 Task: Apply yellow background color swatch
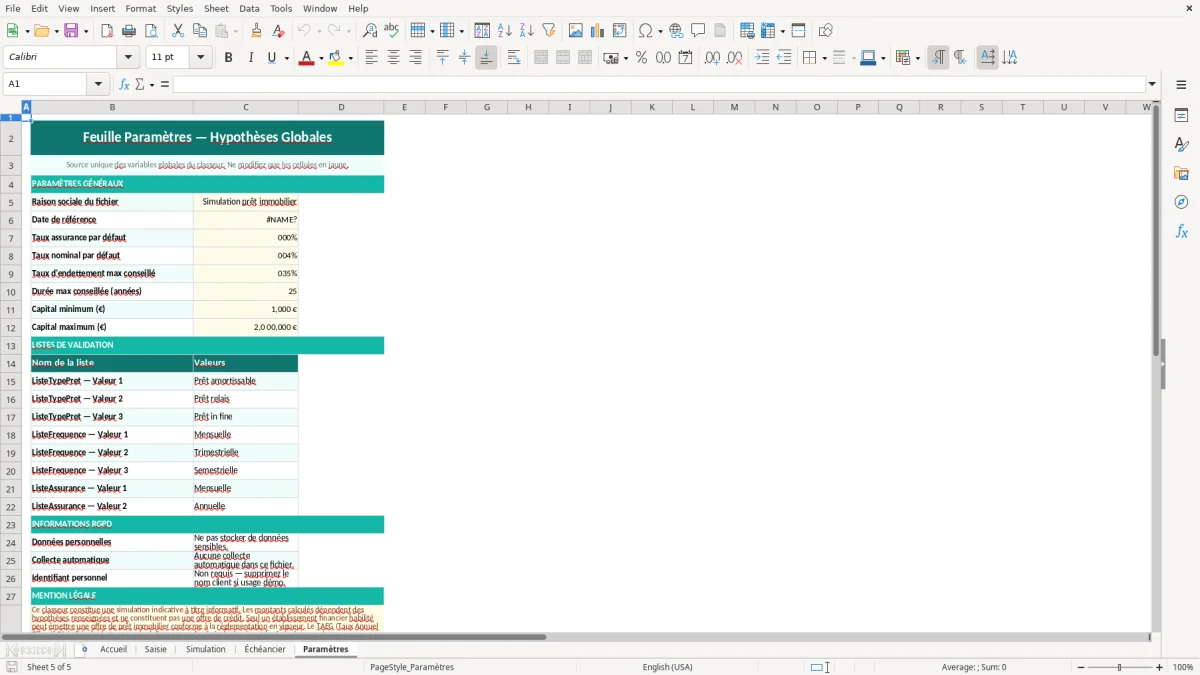336,58
